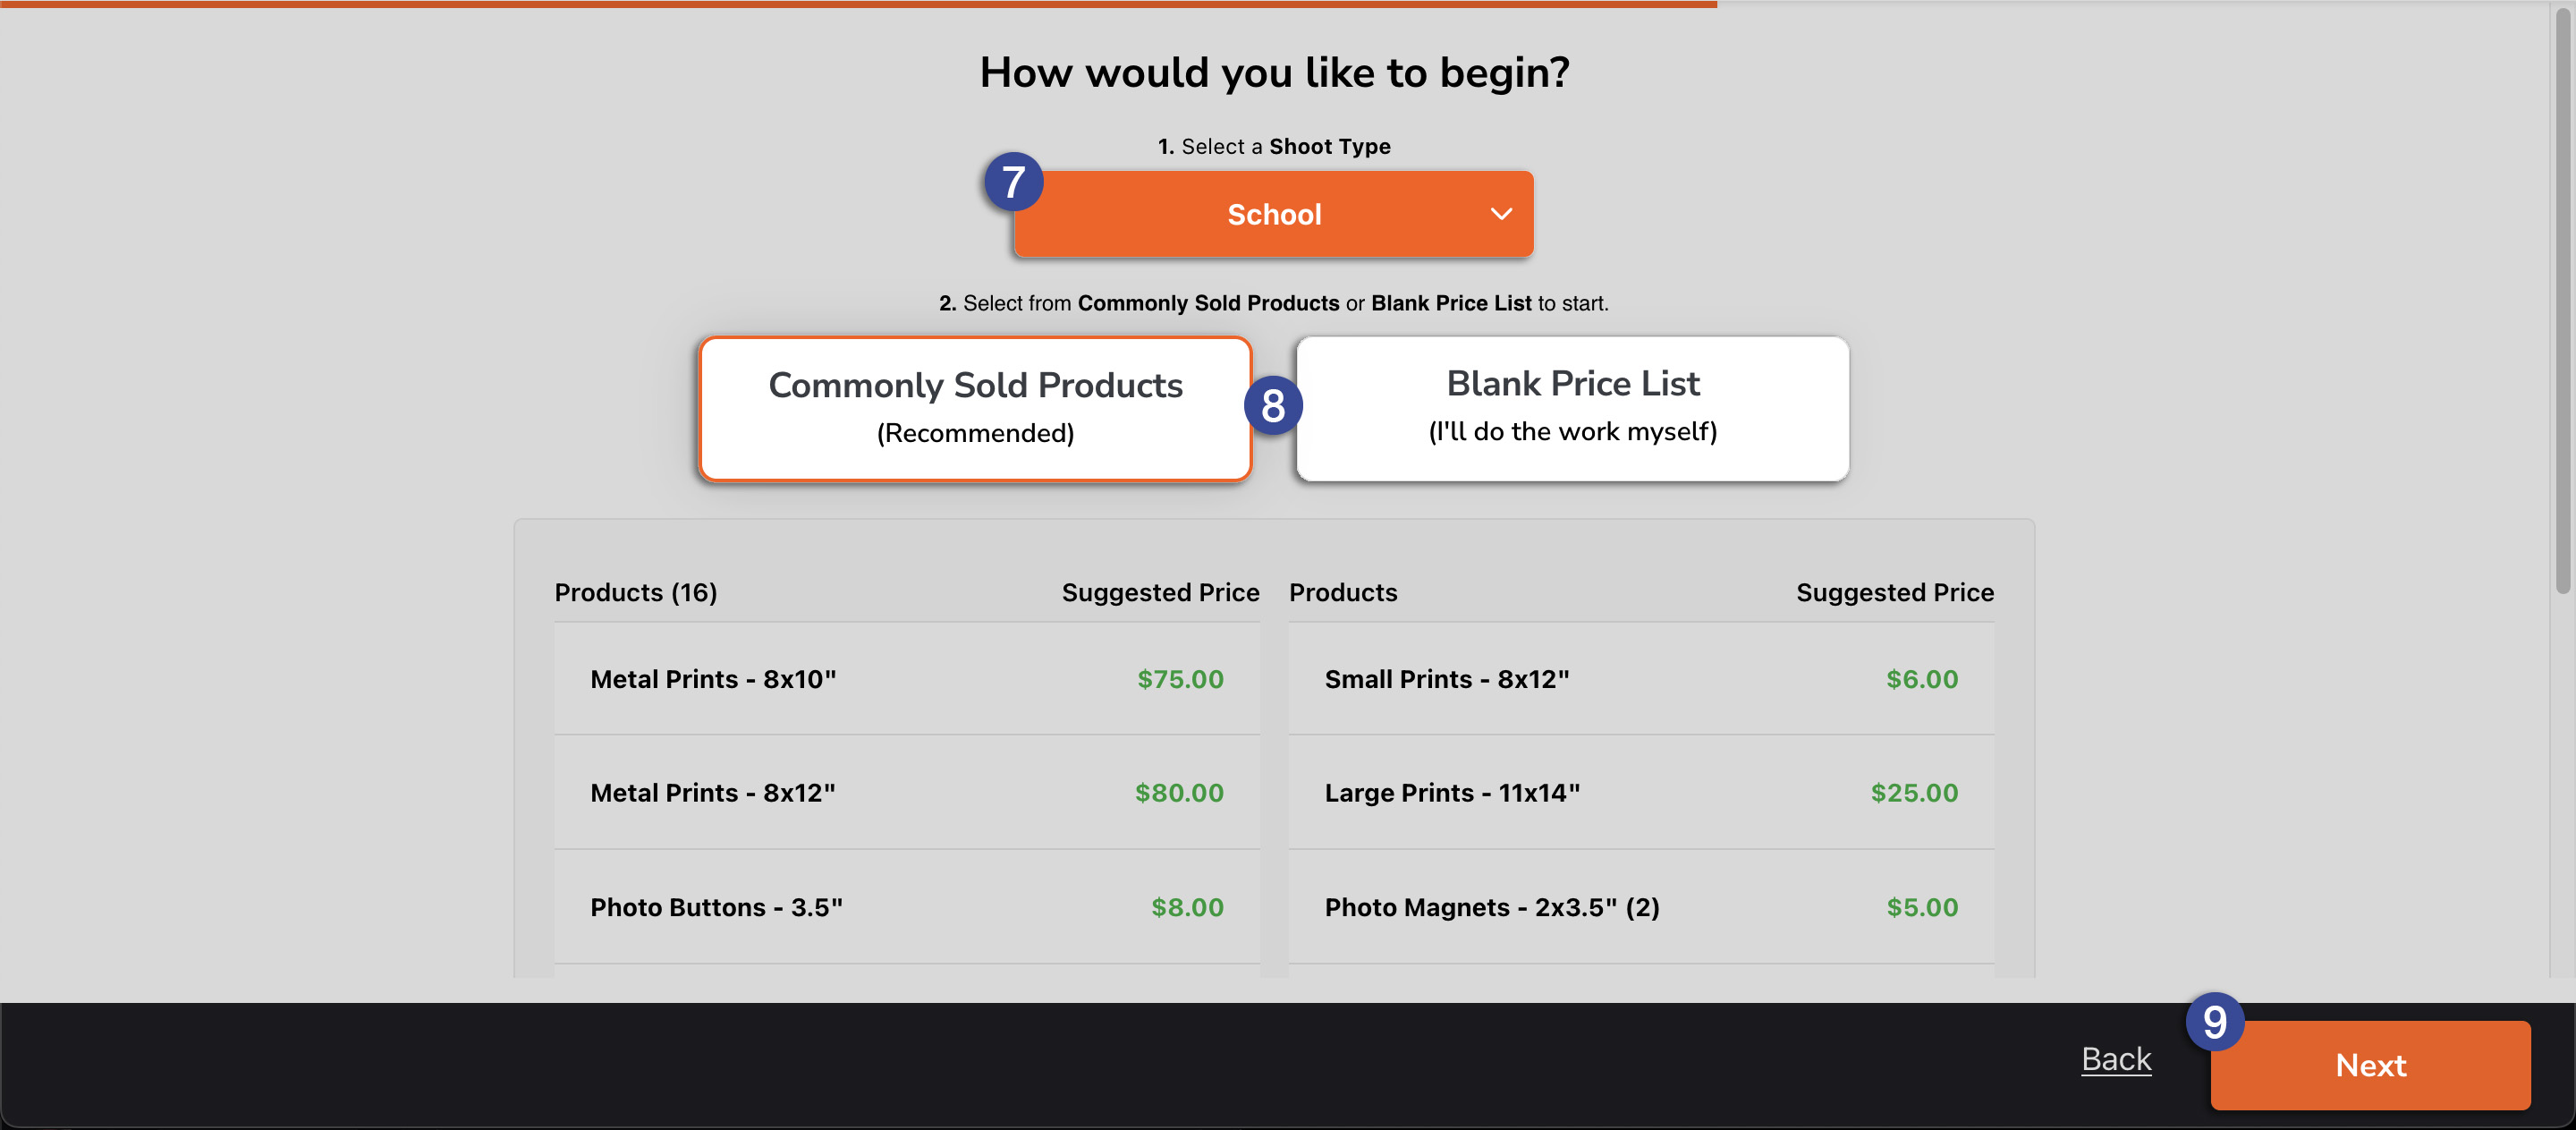This screenshot has width=2576, height=1130.
Task: Select the Commonly Sold Products option
Action: [x=975, y=407]
